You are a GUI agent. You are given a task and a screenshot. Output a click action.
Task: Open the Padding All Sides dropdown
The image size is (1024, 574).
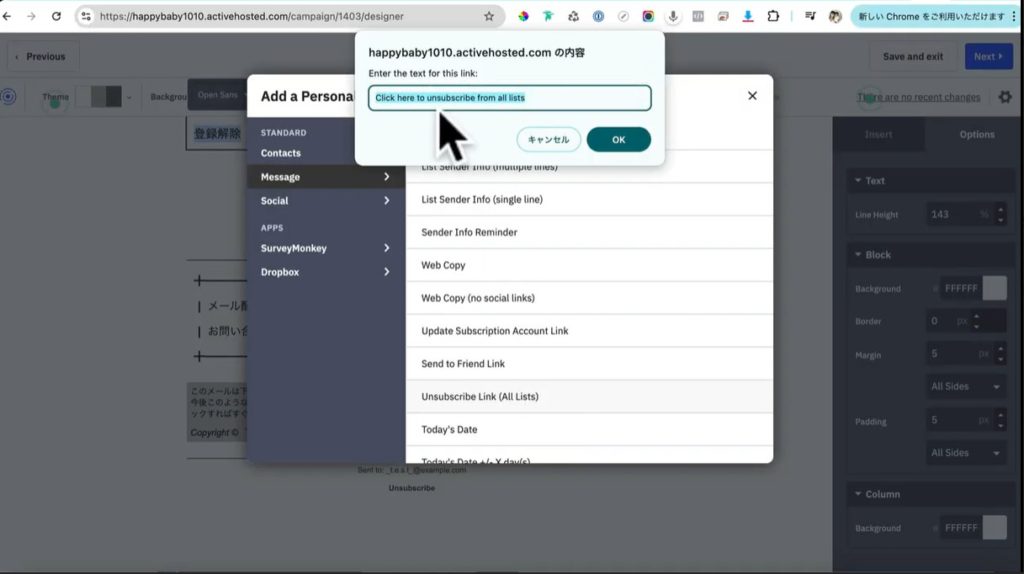pos(966,452)
